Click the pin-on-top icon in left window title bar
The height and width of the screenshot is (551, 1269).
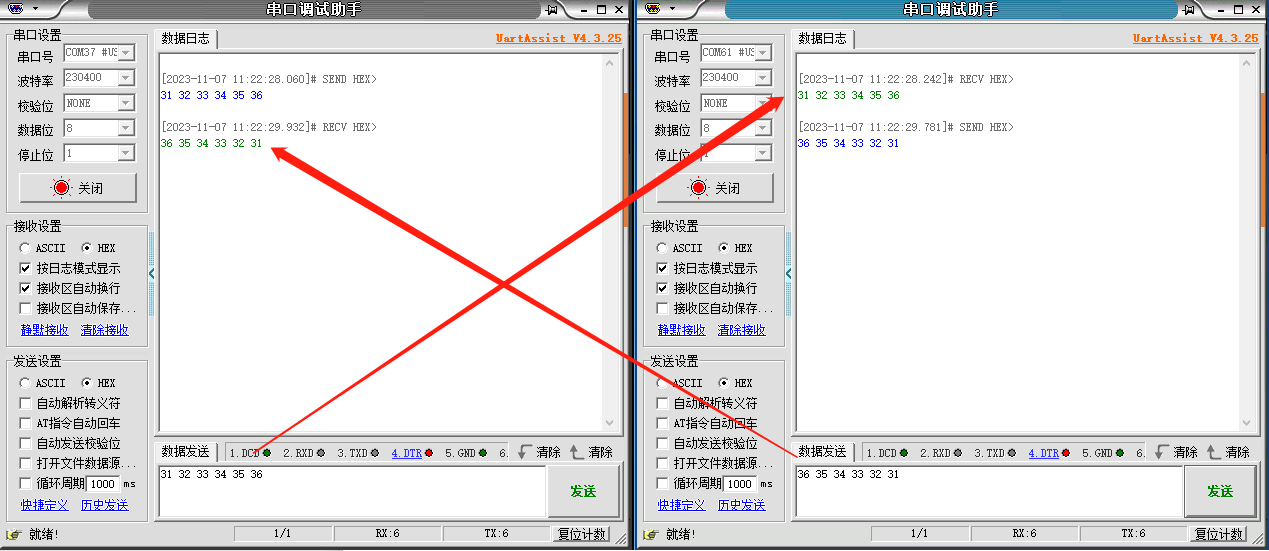[551, 9]
